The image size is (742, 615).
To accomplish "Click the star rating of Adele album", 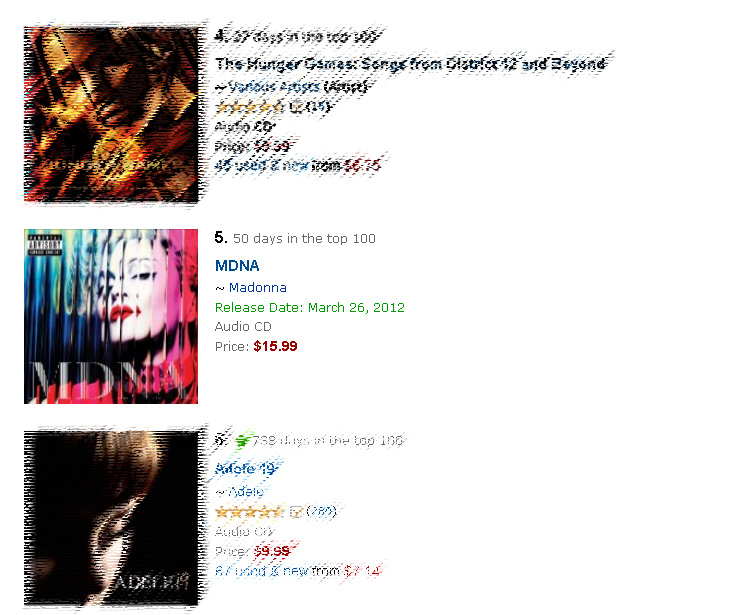I will (x=249, y=512).
